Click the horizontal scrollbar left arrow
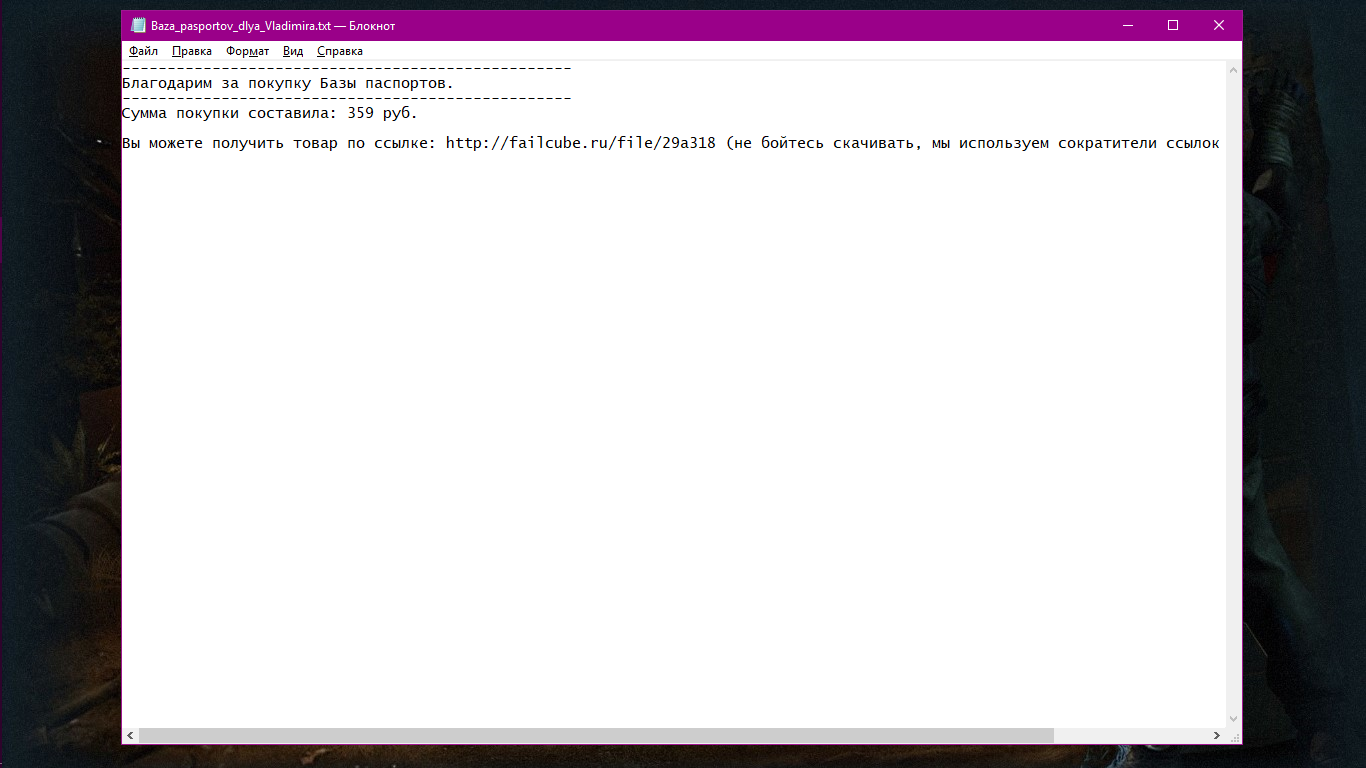The height and width of the screenshot is (768, 1366). pos(131,735)
